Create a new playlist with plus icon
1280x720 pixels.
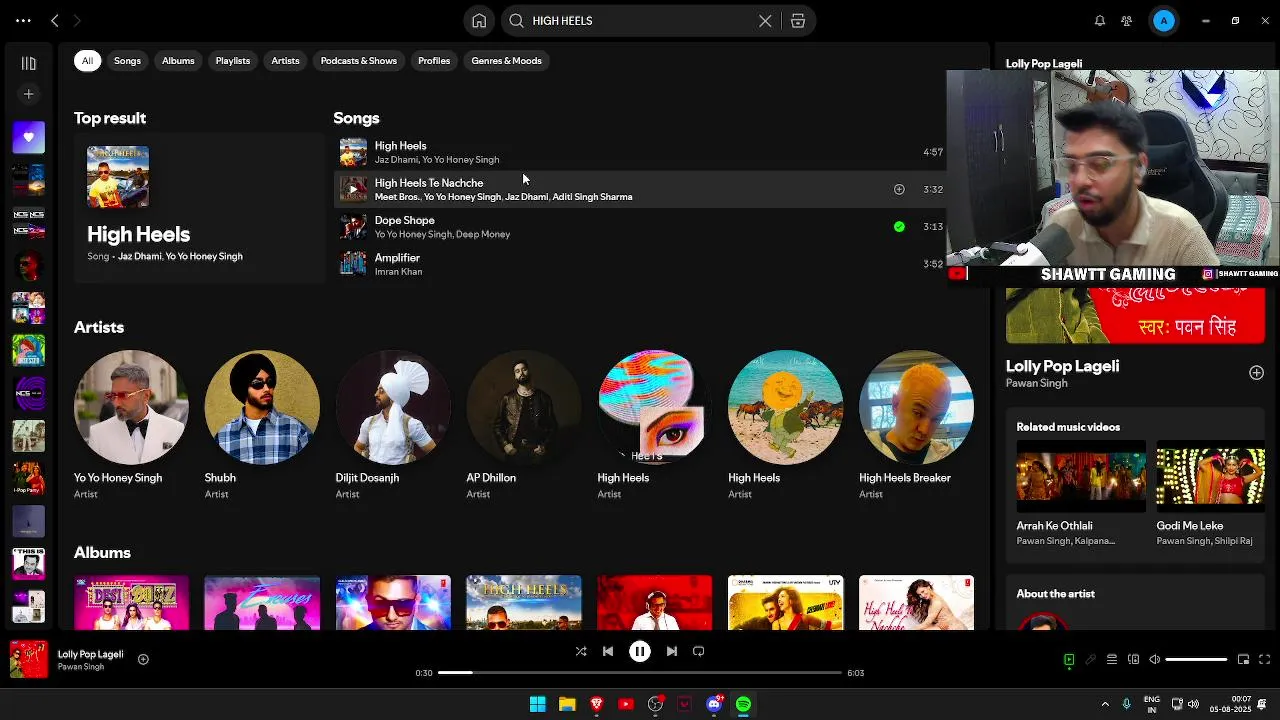click(29, 94)
